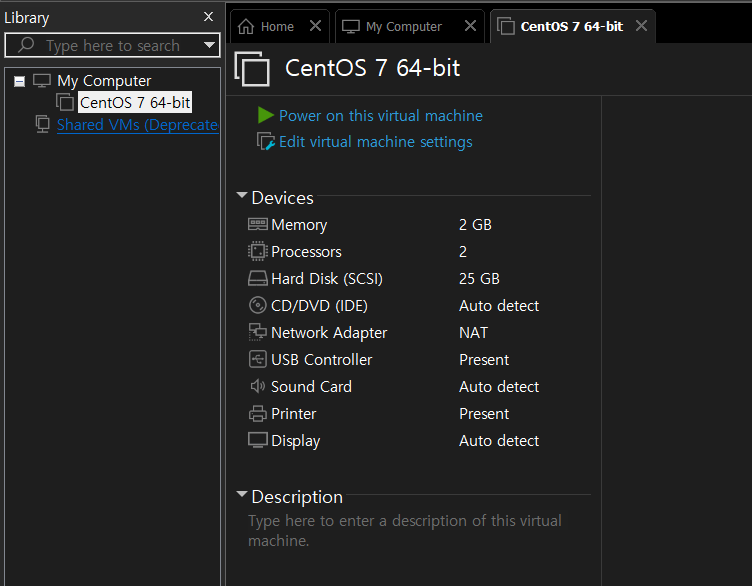Click the green Power on play icon

[265, 115]
